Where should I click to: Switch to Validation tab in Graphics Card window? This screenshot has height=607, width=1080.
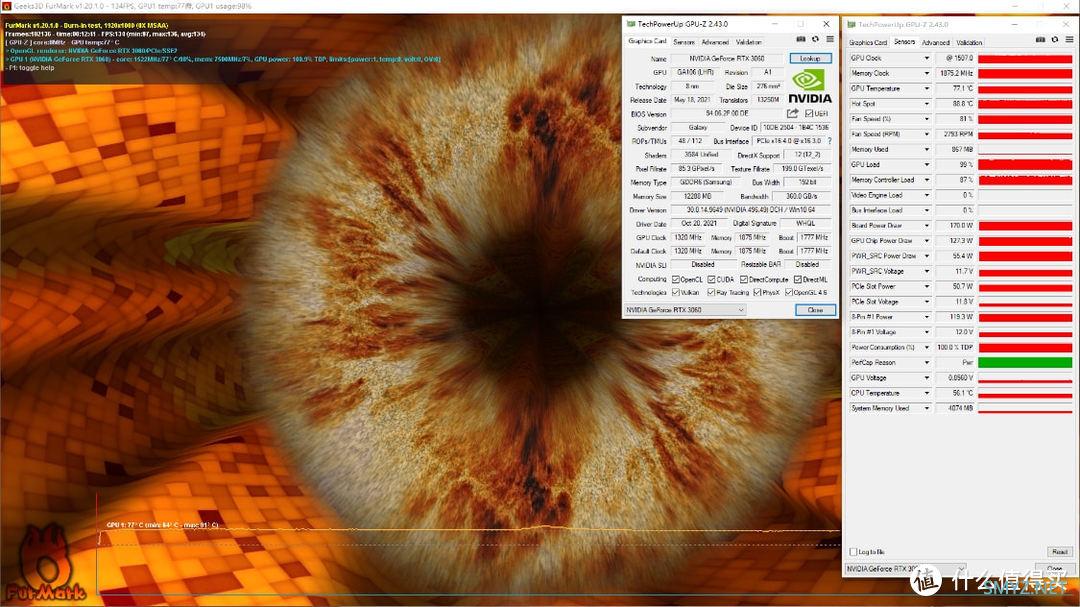pyautogui.click(x=749, y=42)
